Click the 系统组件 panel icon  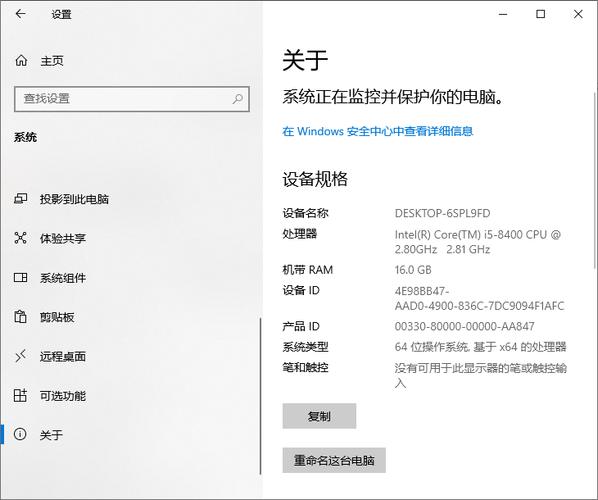(21, 277)
